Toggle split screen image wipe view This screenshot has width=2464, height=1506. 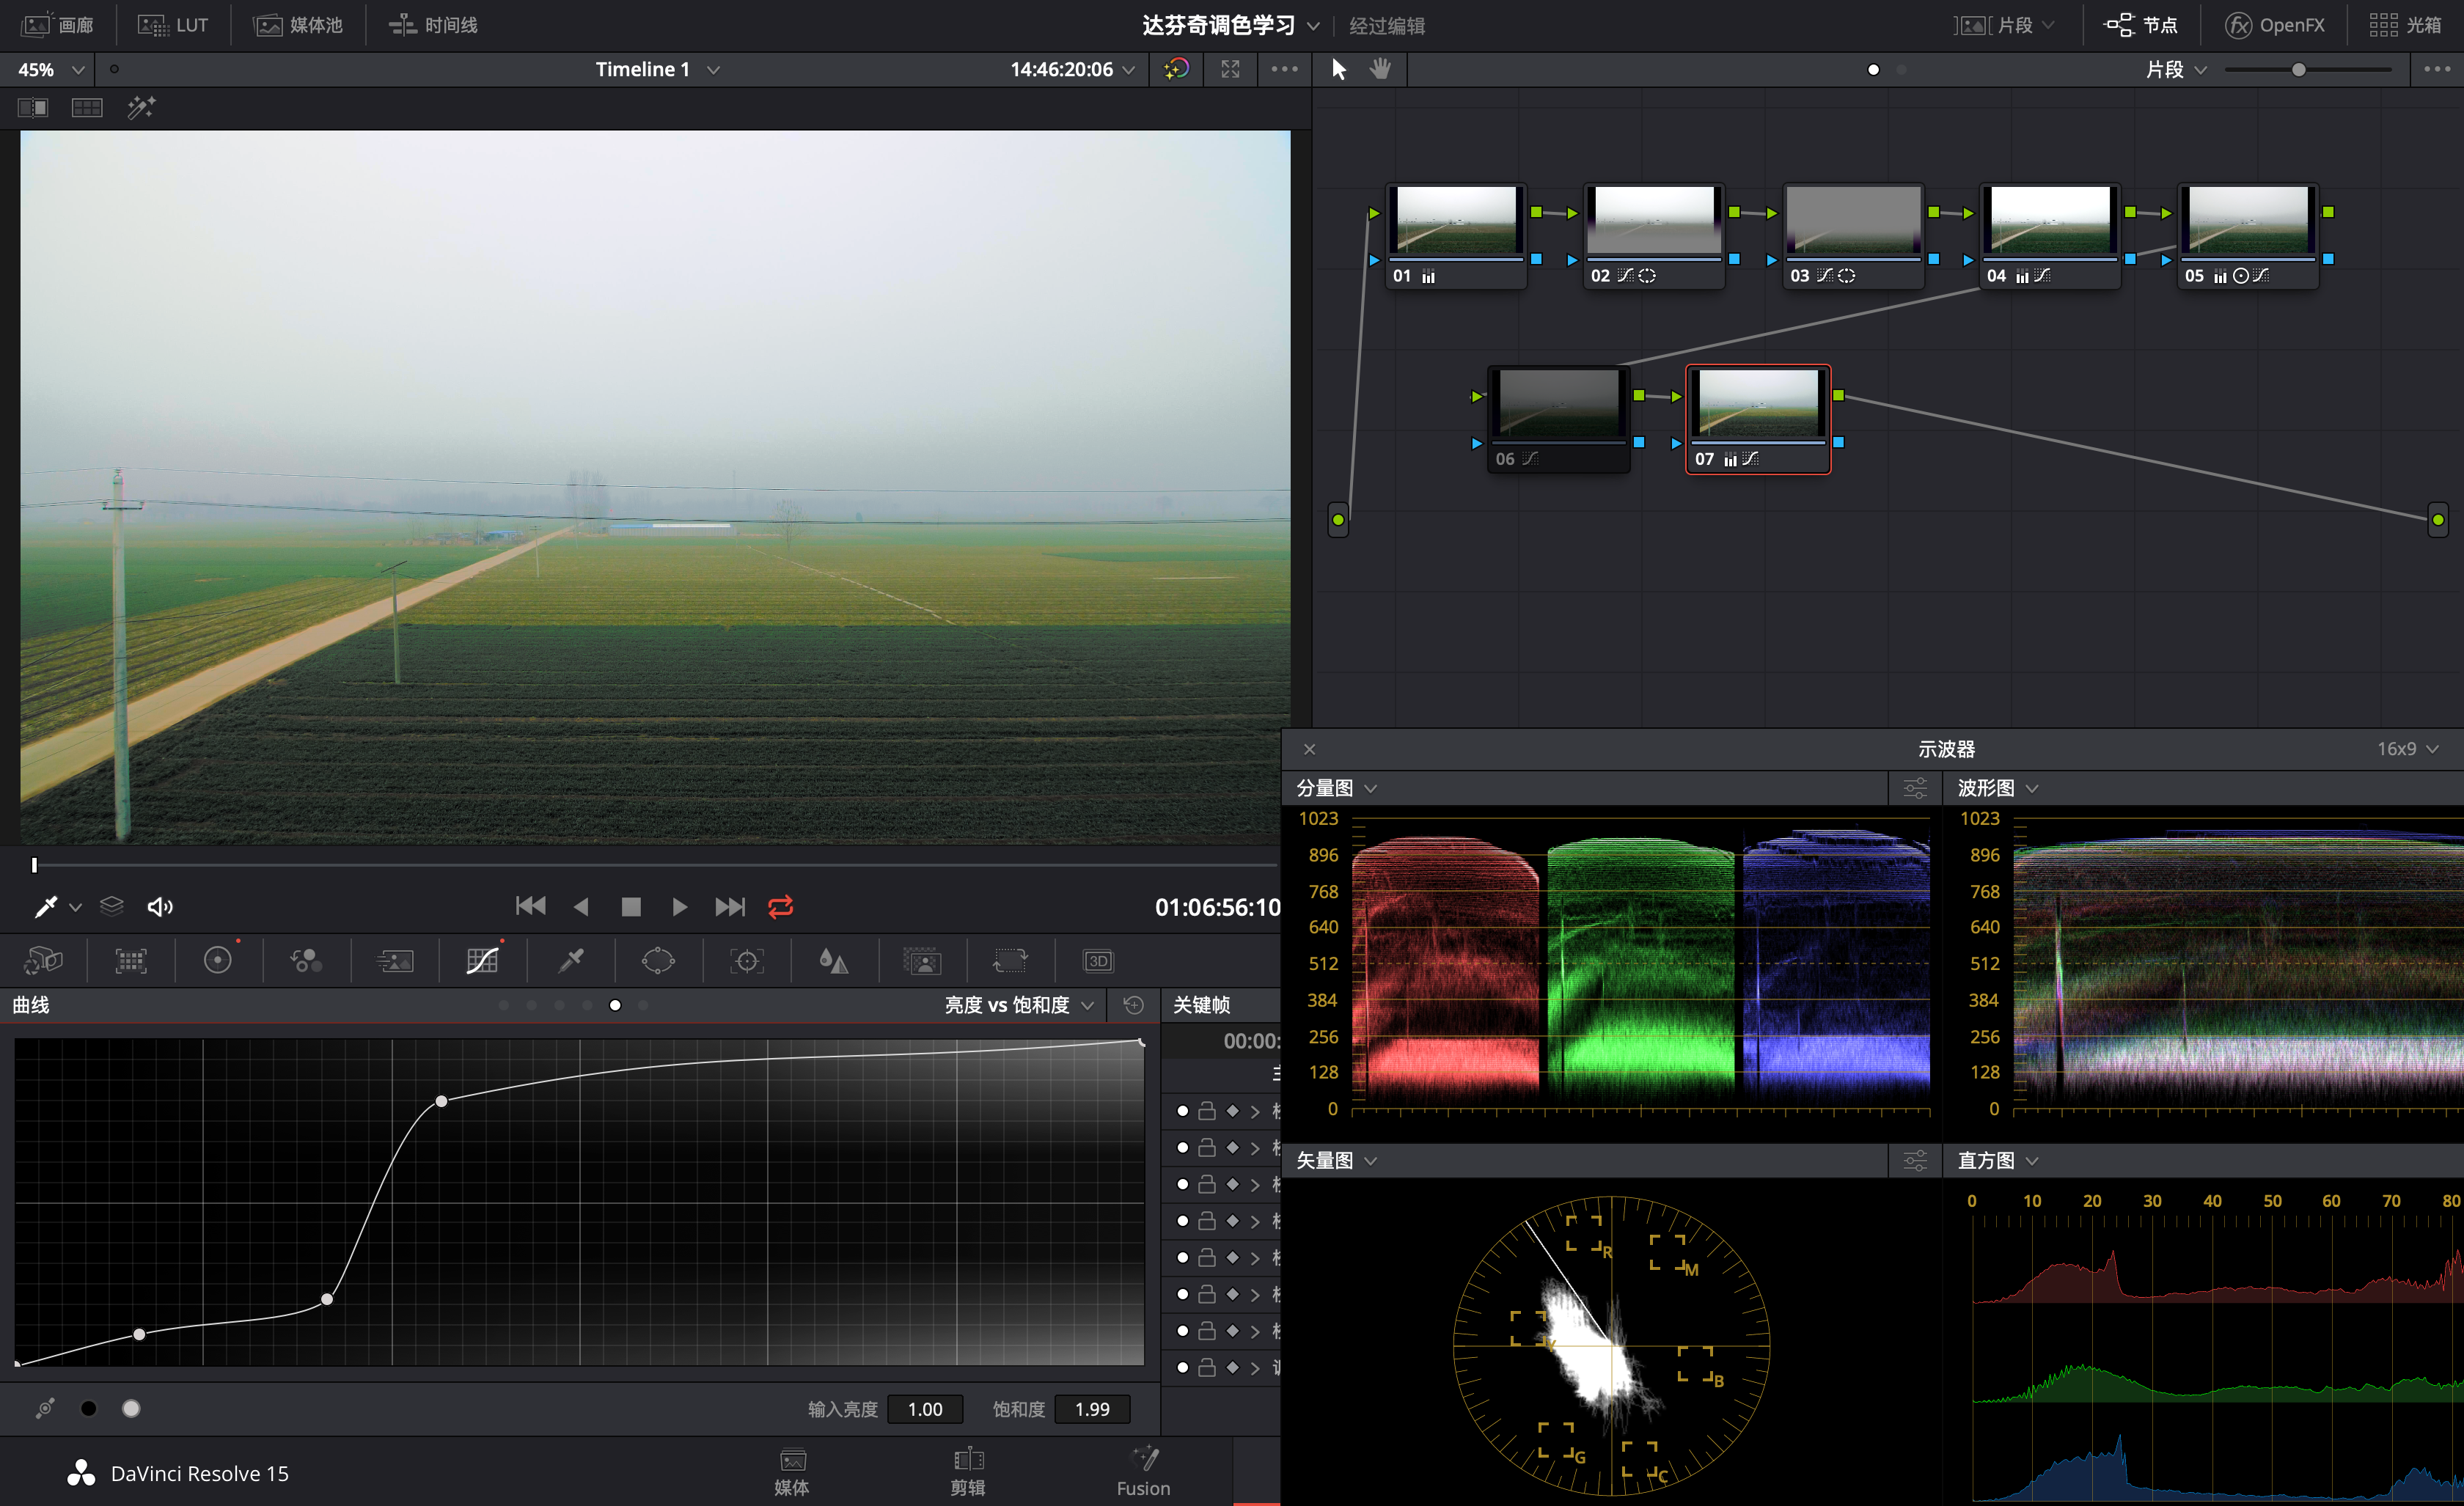(x=33, y=107)
